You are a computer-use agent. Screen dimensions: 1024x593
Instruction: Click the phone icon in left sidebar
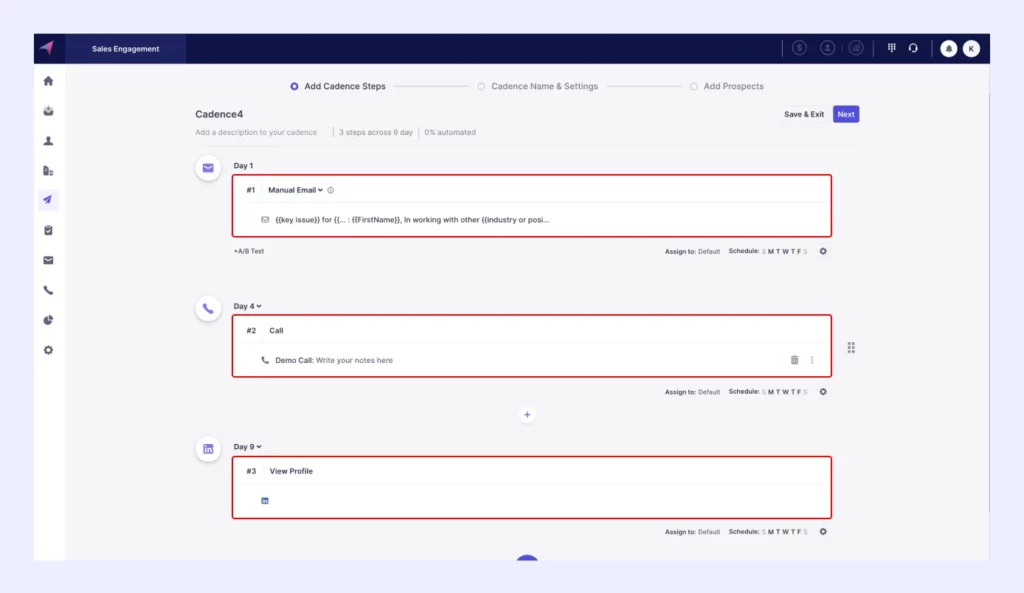(48, 291)
